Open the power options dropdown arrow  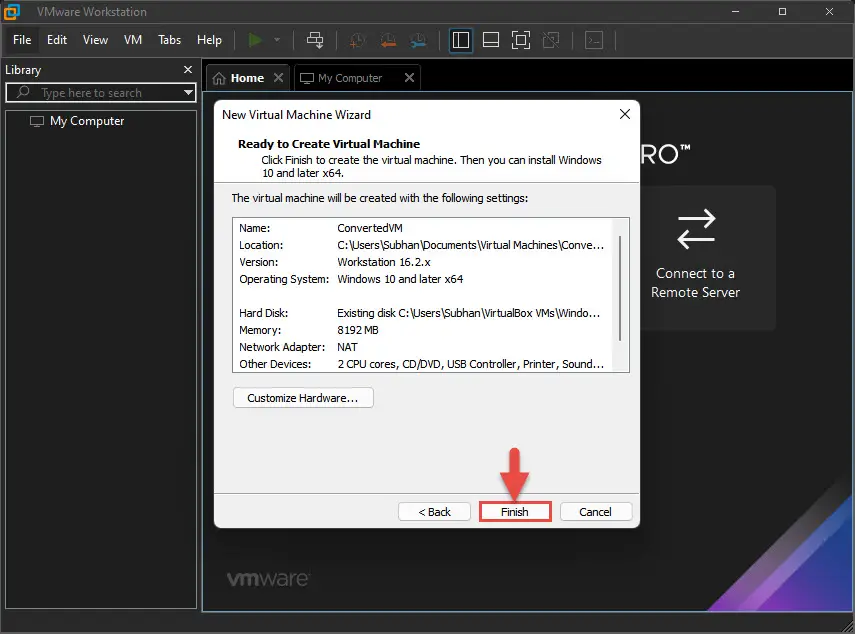277,40
